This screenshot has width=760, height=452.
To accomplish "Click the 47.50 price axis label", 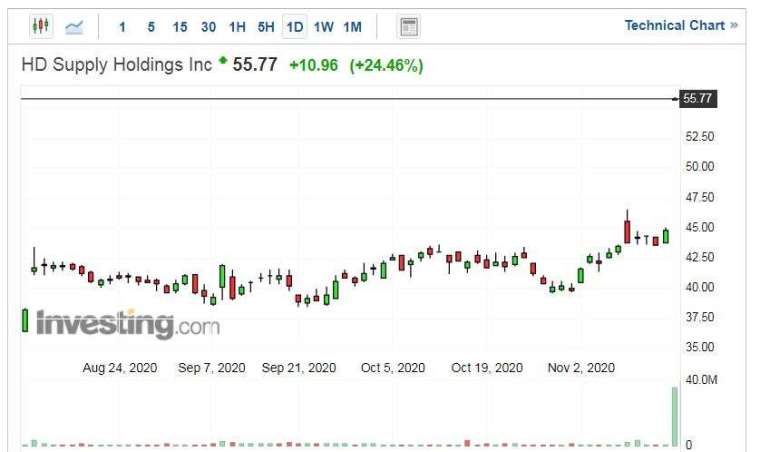I will pyautogui.click(x=699, y=197).
